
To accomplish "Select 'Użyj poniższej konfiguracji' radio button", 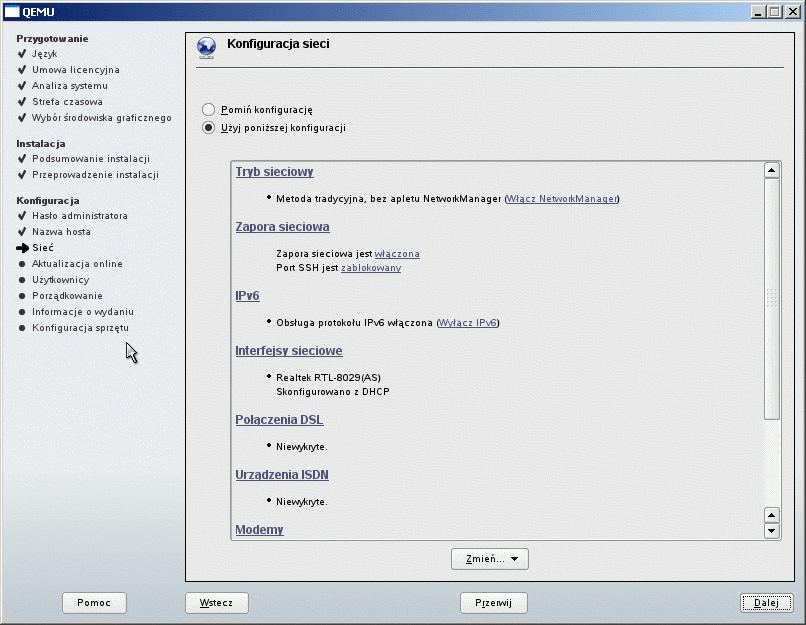I will [208, 128].
